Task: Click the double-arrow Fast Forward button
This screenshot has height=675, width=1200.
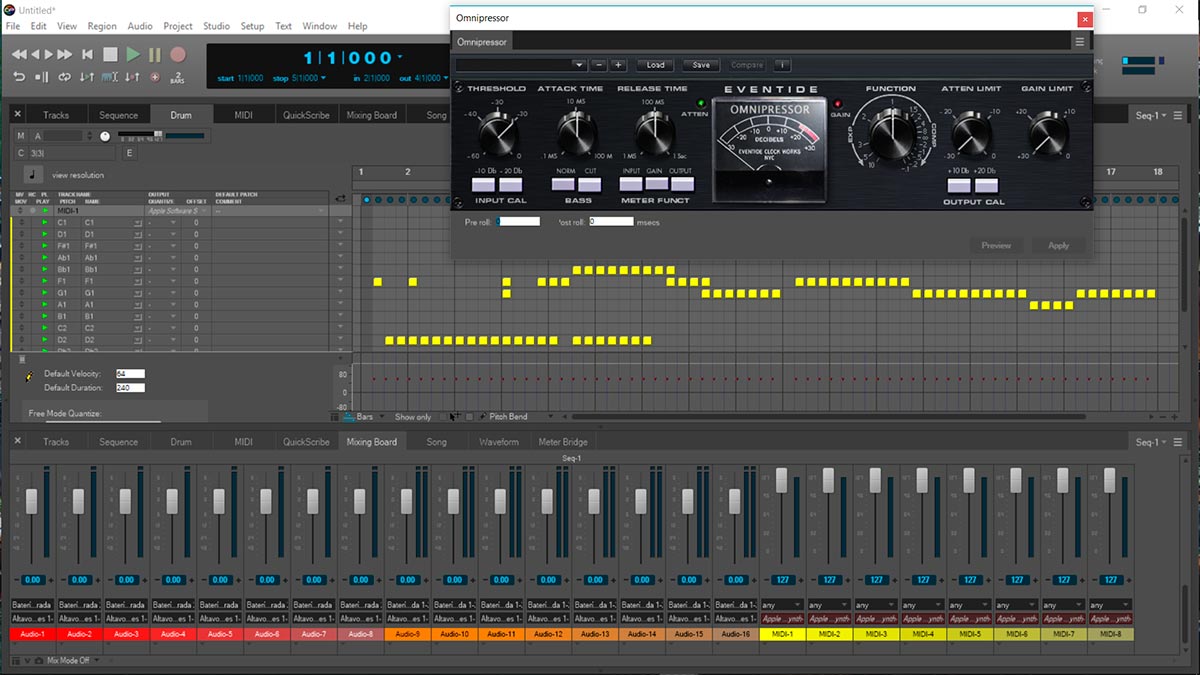Action: click(x=64, y=54)
